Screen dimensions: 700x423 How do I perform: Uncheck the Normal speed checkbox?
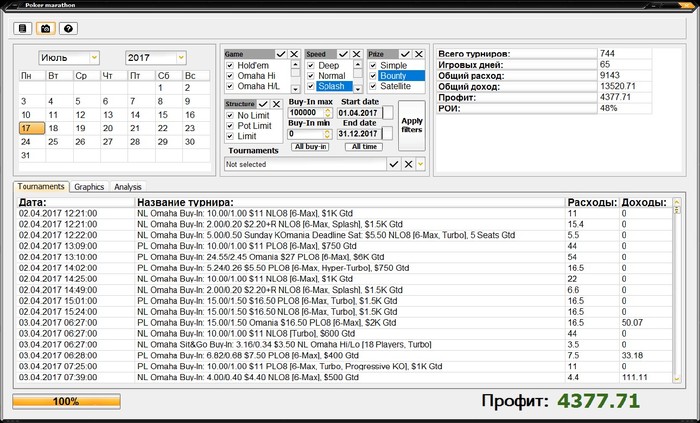tap(311, 75)
